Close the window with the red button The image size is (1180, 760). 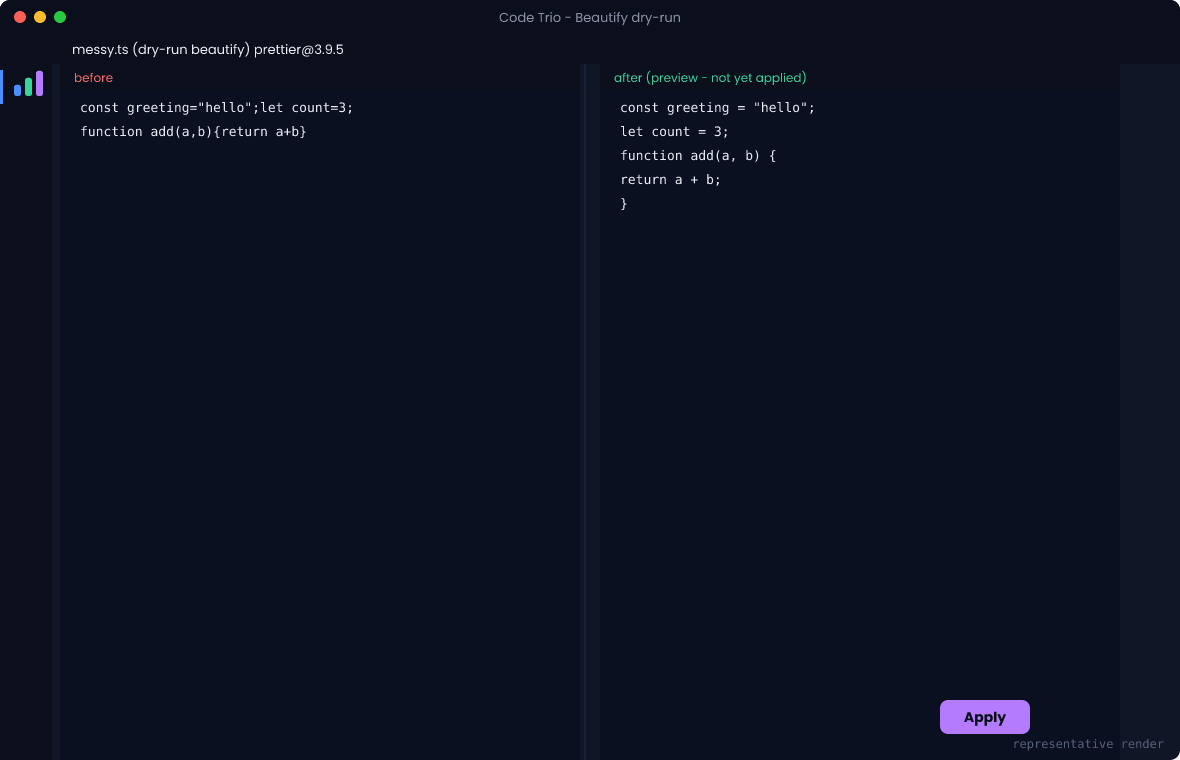20,17
